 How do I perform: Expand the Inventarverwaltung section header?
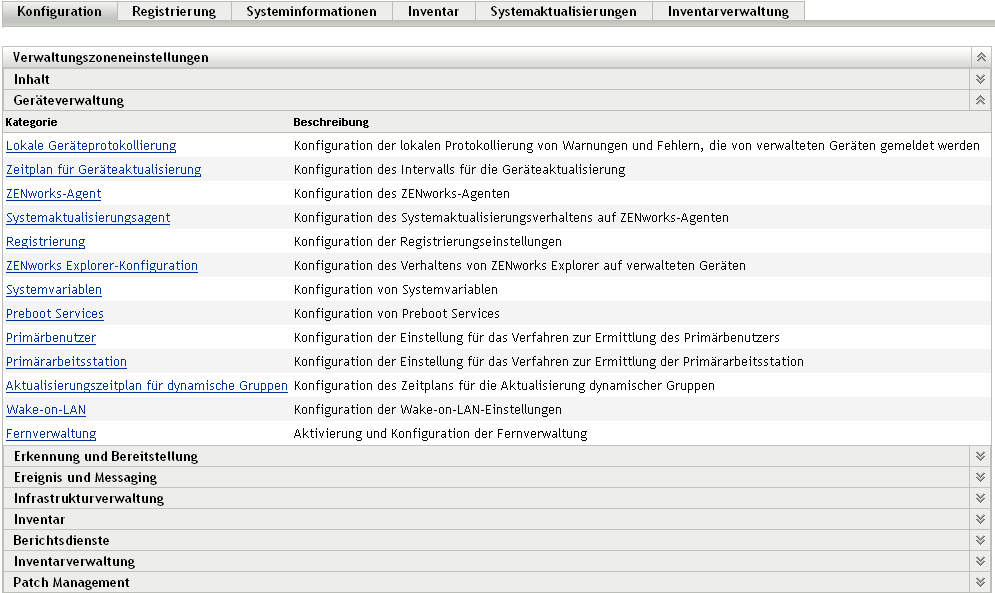point(74,562)
